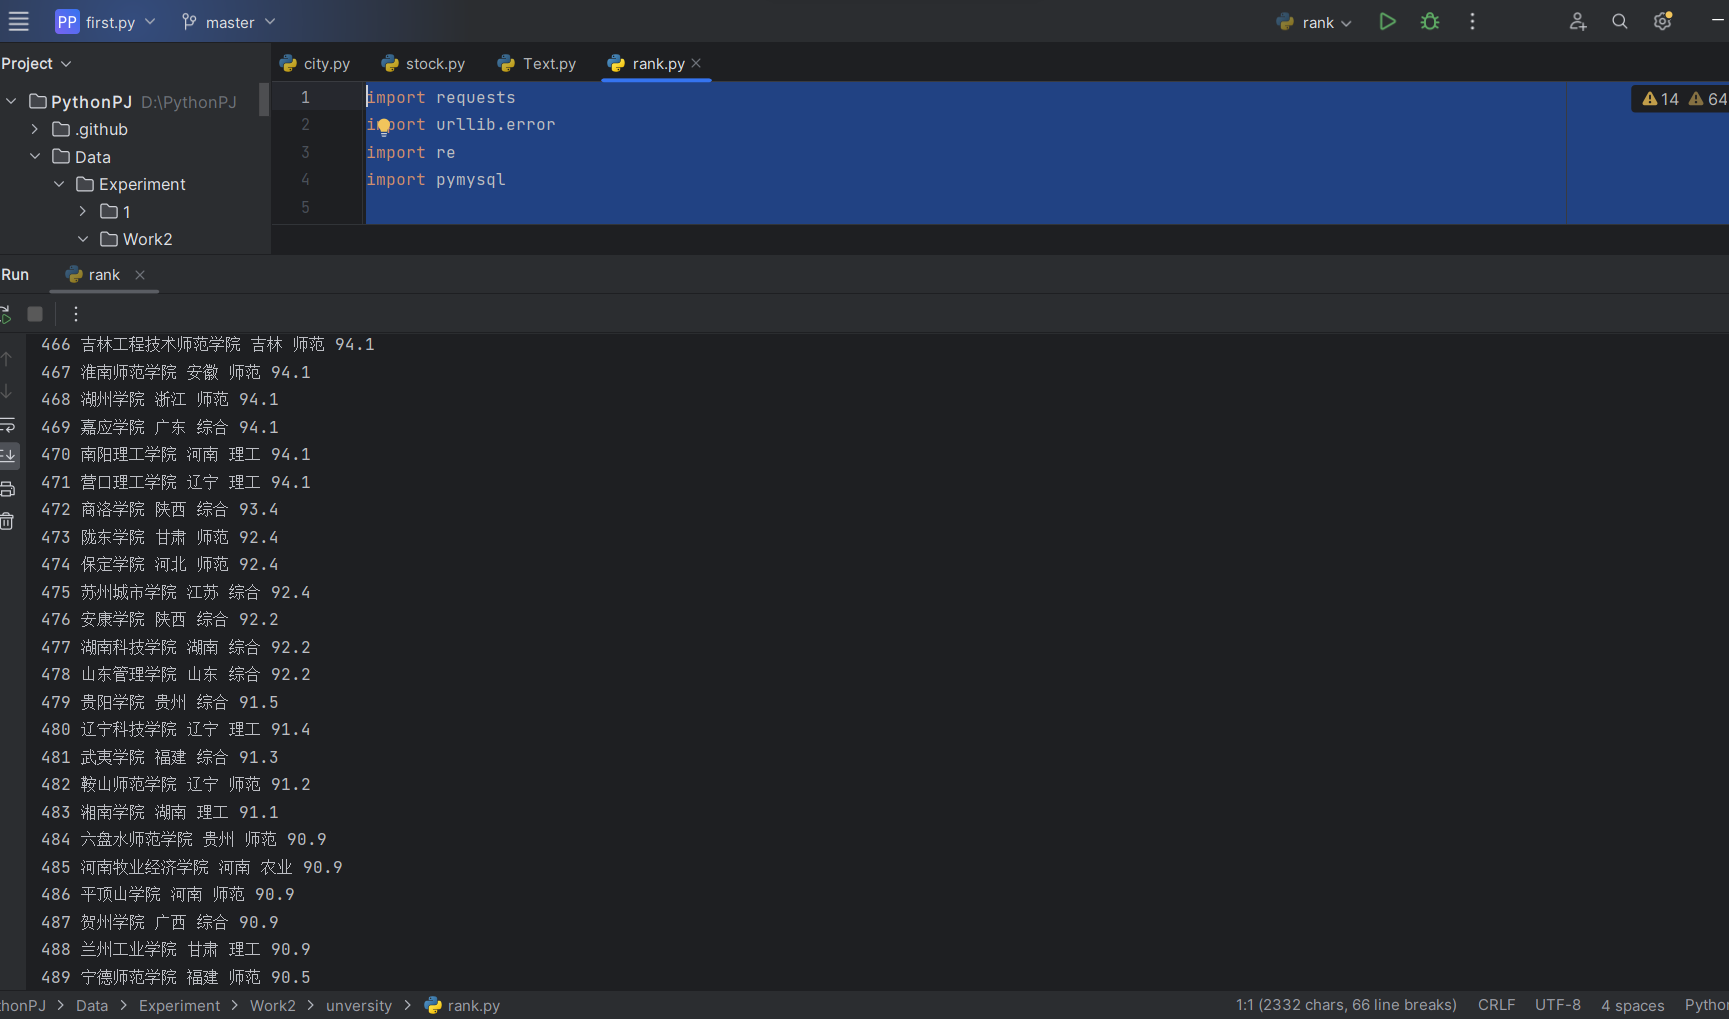Open warnings indicator showing 14

[x=1661, y=99]
